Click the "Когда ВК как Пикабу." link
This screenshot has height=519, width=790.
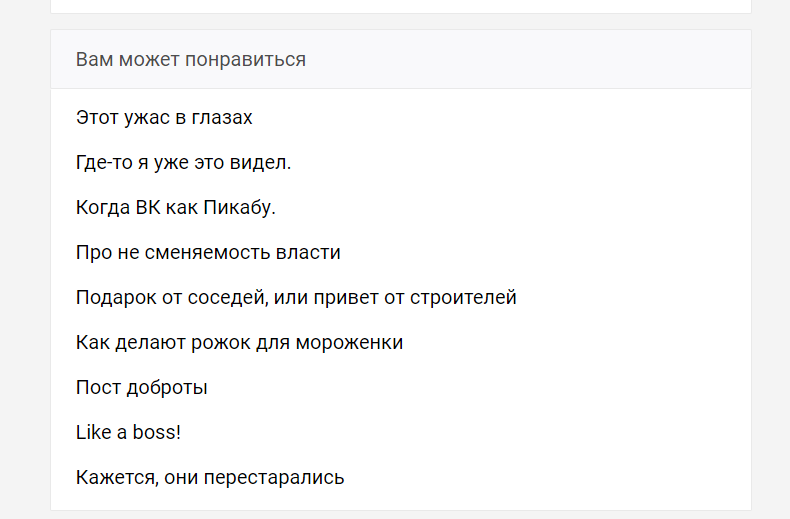coord(175,208)
